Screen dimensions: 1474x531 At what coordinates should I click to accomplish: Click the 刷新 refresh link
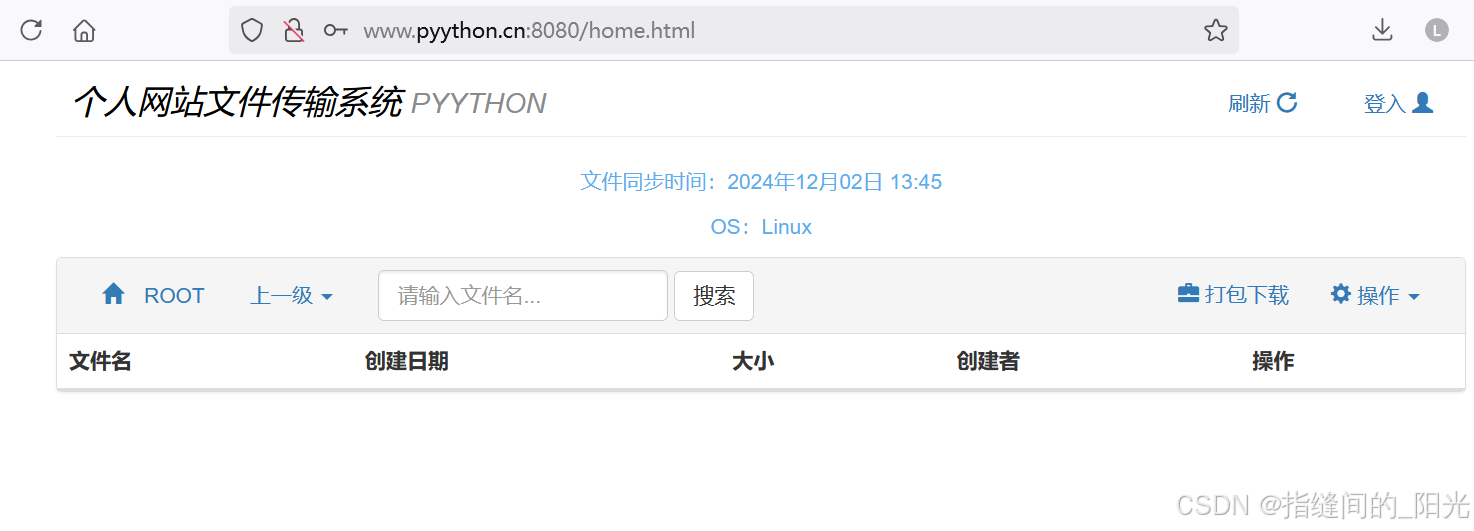tap(1263, 103)
